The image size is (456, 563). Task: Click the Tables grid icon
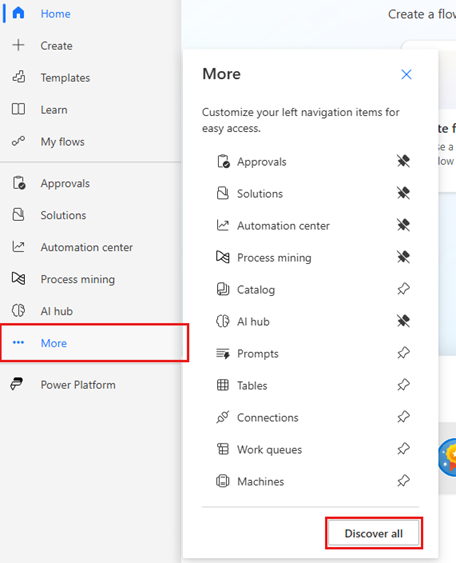pyautogui.click(x=223, y=385)
